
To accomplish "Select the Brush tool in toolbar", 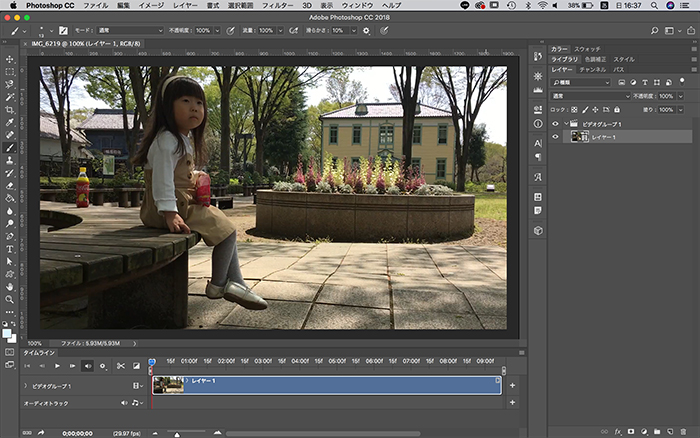I will point(9,148).
